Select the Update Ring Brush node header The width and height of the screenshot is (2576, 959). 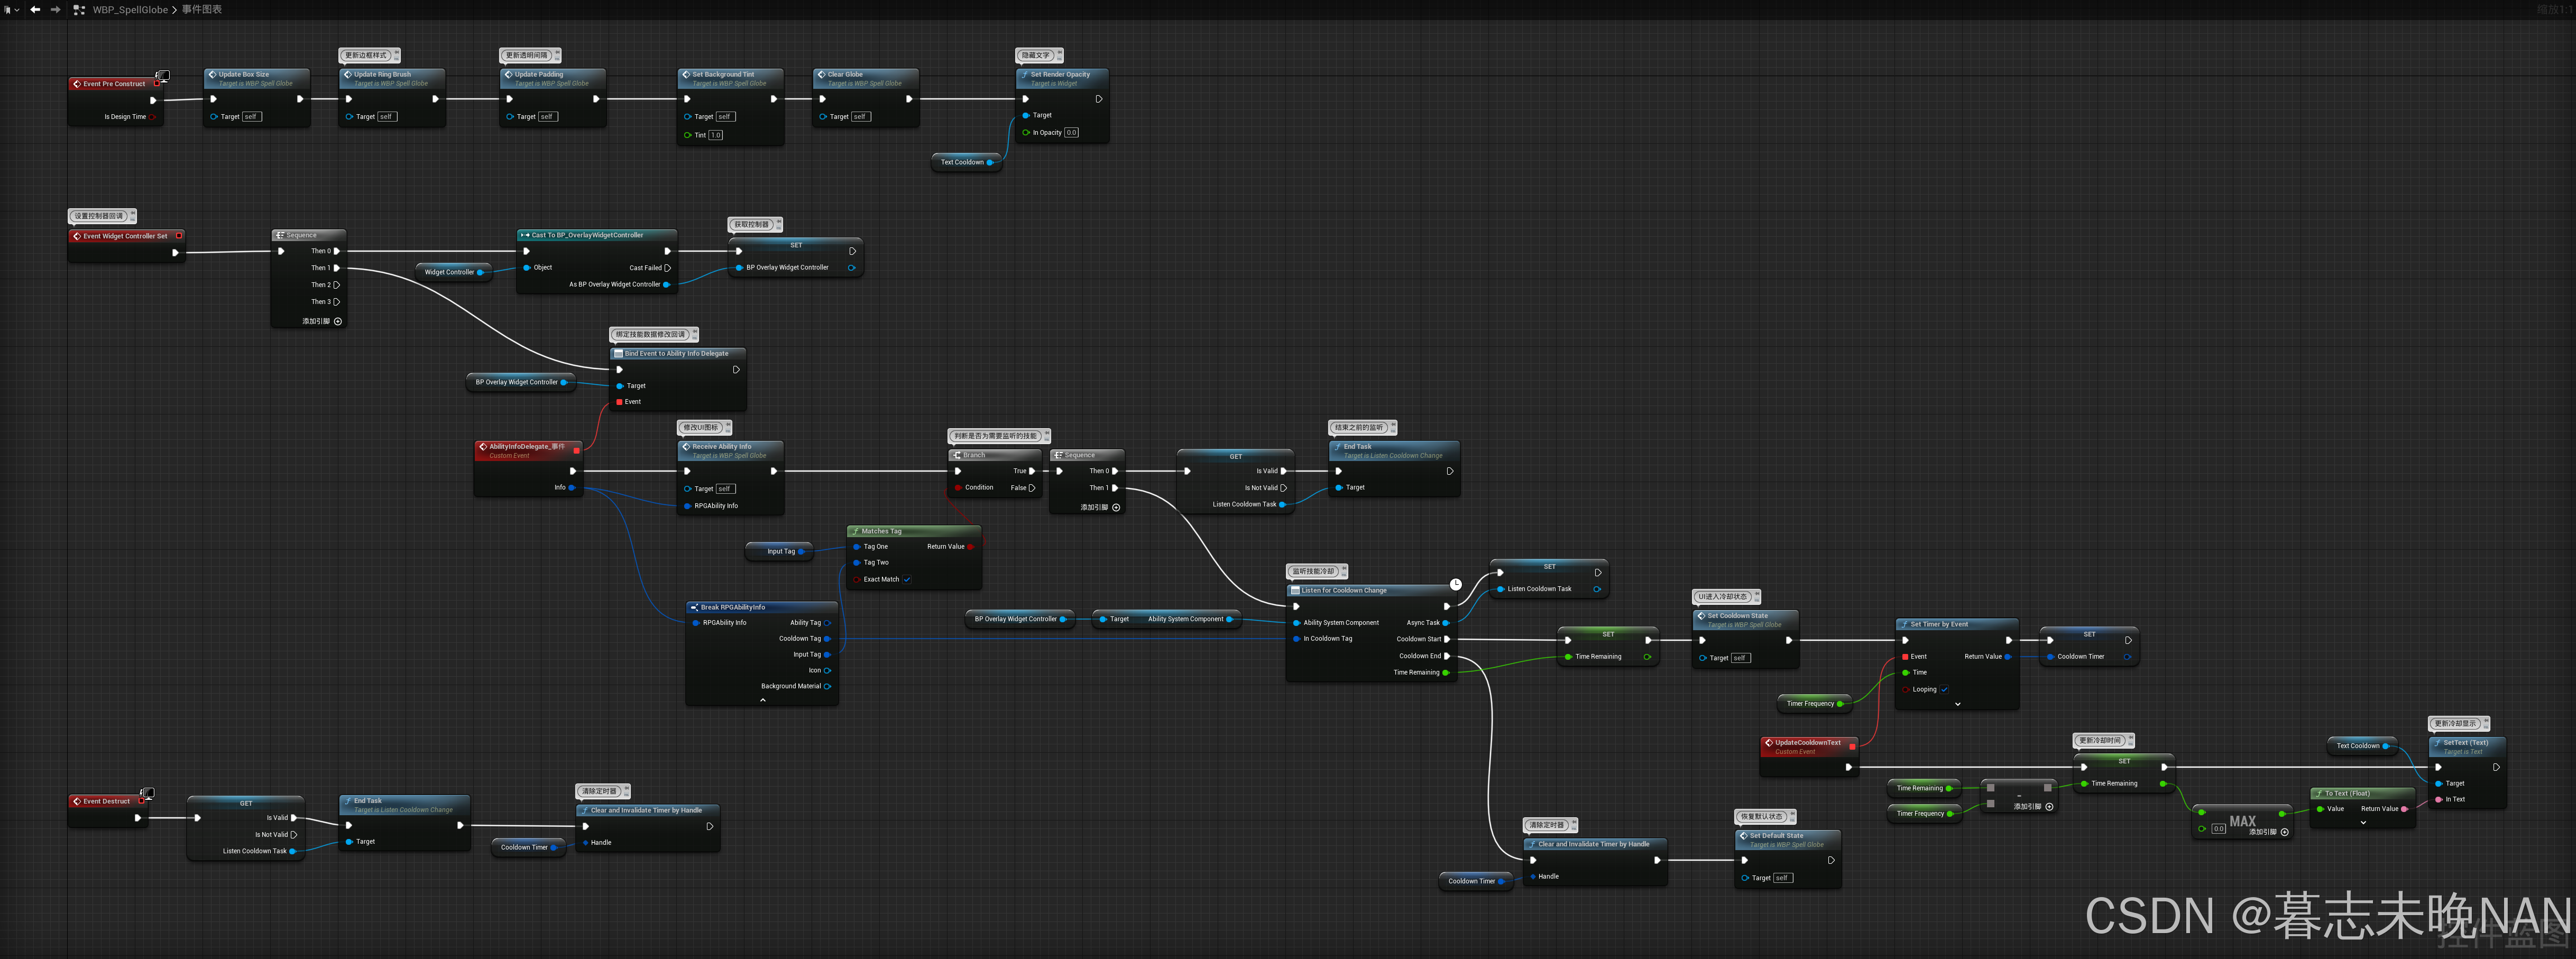click(392, 78)
